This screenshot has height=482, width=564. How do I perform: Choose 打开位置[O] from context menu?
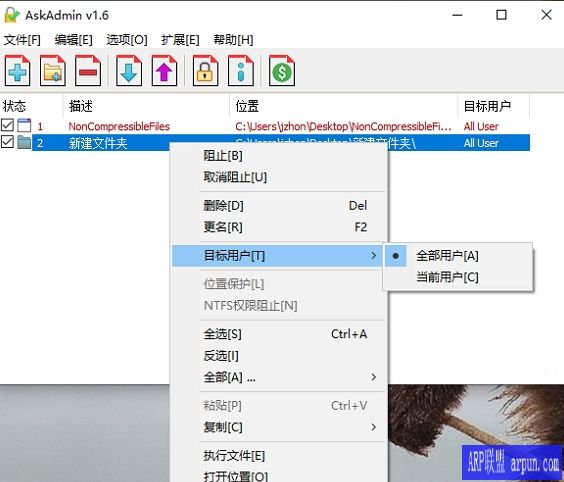point(277,476)
